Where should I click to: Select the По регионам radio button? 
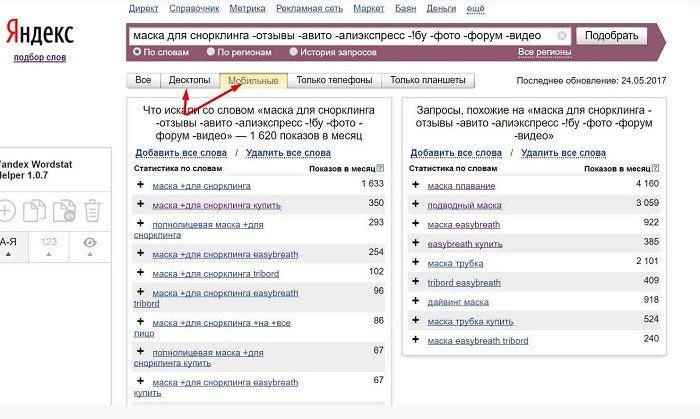[211, 52]
